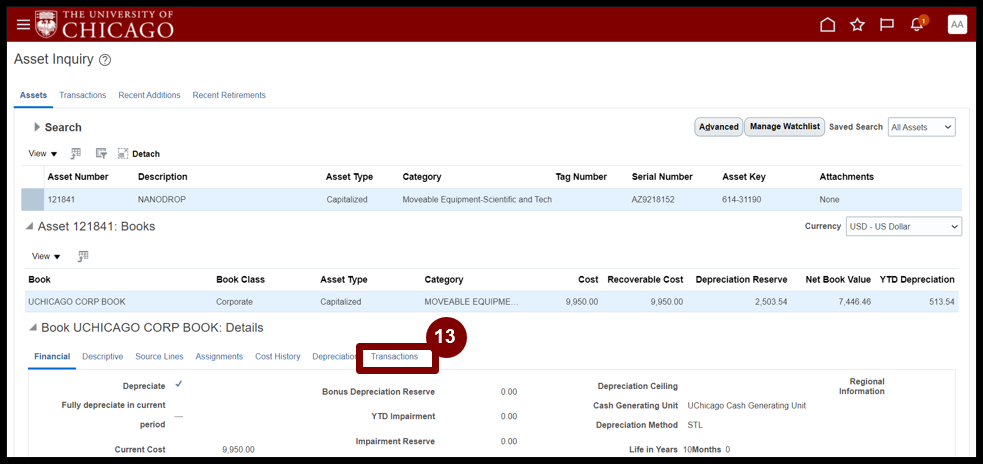983x464 pixels.
Task: Select the row header of asset 121841
Action: (32, 199)
